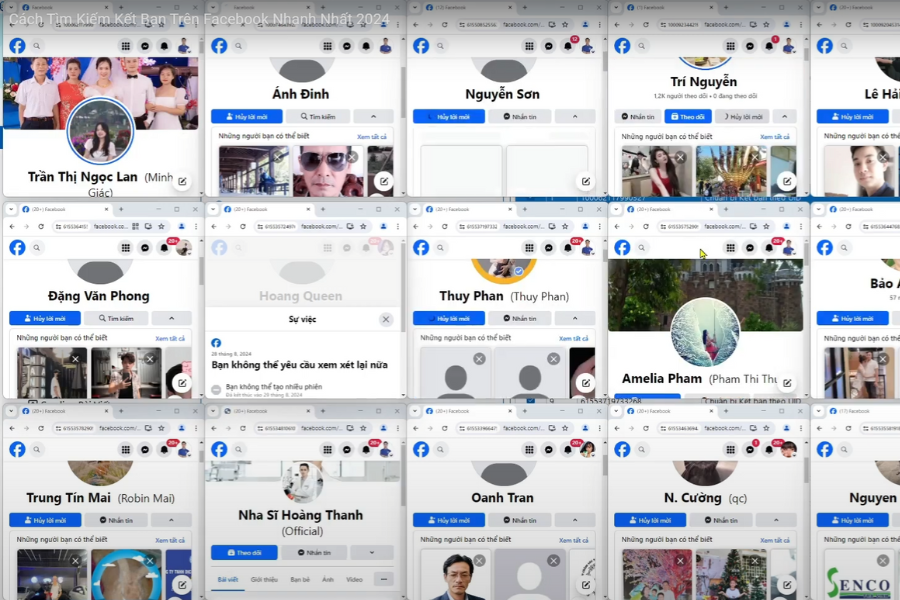Expand chevron beside Tìm kiếm on Ánh Đinh
900x600 pixels.
coord(373,117)
